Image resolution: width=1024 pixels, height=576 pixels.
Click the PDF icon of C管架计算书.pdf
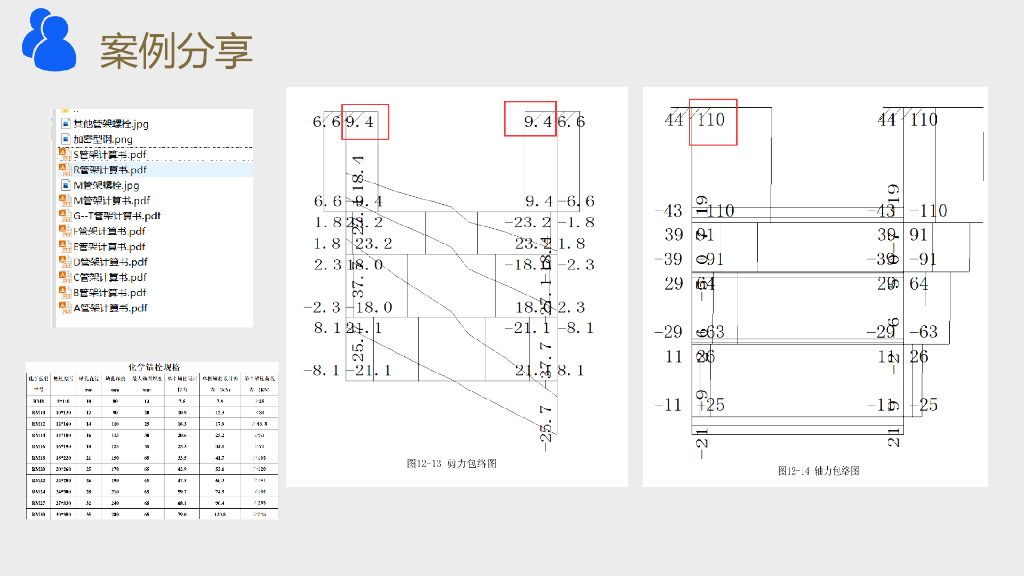[x=65, y=277]
